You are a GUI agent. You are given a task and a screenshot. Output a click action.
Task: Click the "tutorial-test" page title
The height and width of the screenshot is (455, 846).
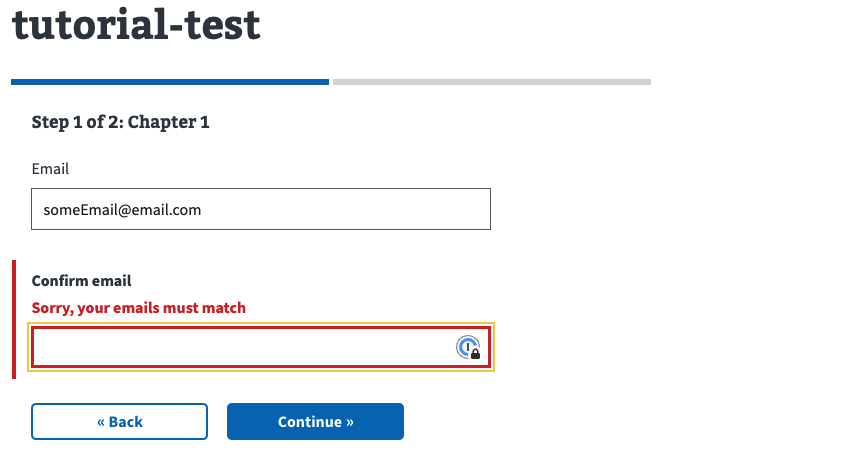click(x=136, y=25)
